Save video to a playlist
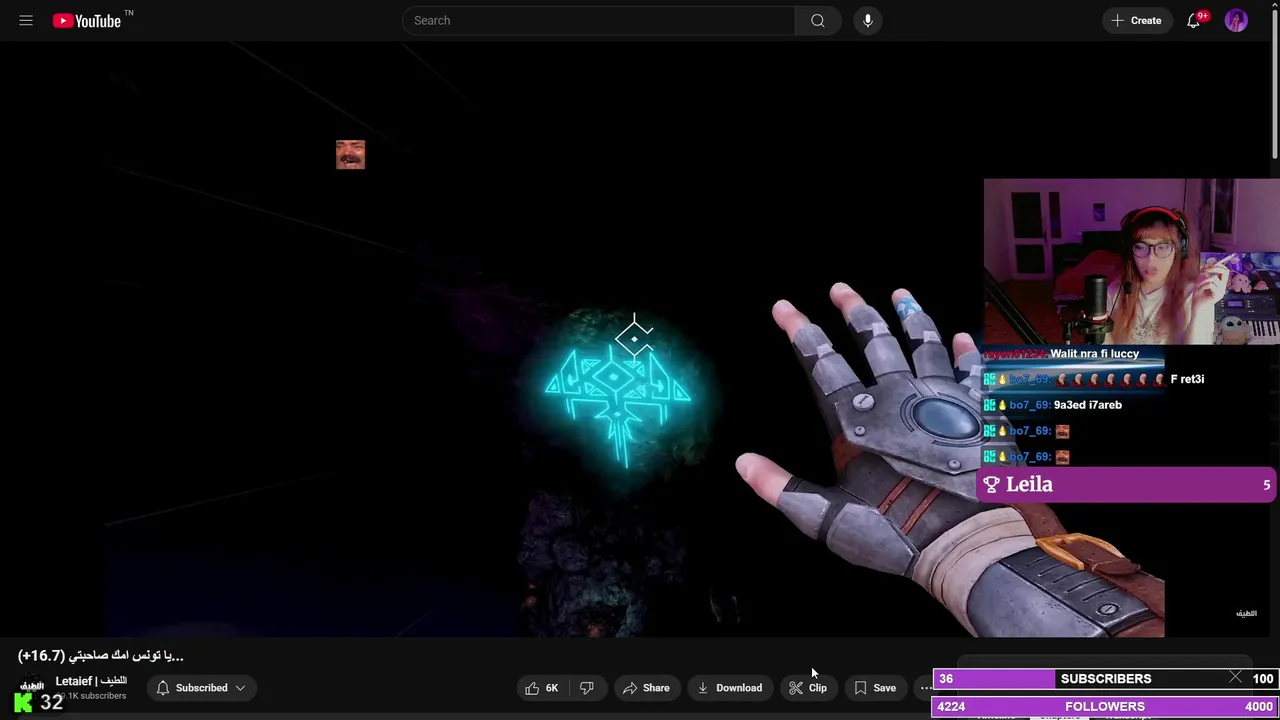This screenshot has height=720, width=1280. [x=875, y=688]
